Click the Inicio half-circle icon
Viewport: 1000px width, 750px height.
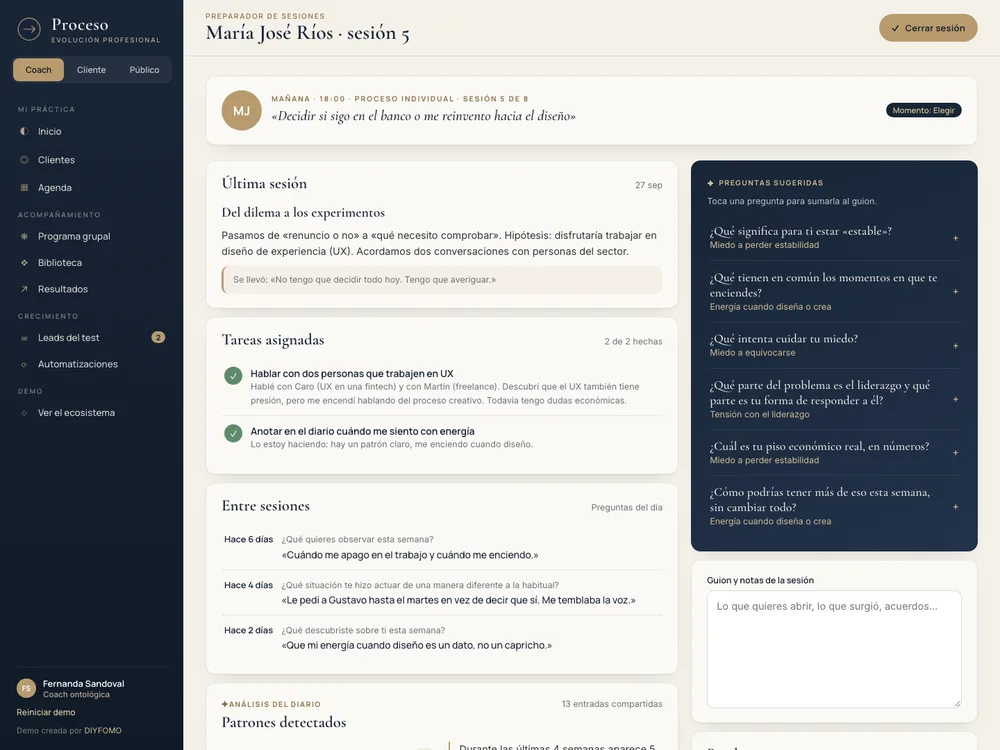24,131
